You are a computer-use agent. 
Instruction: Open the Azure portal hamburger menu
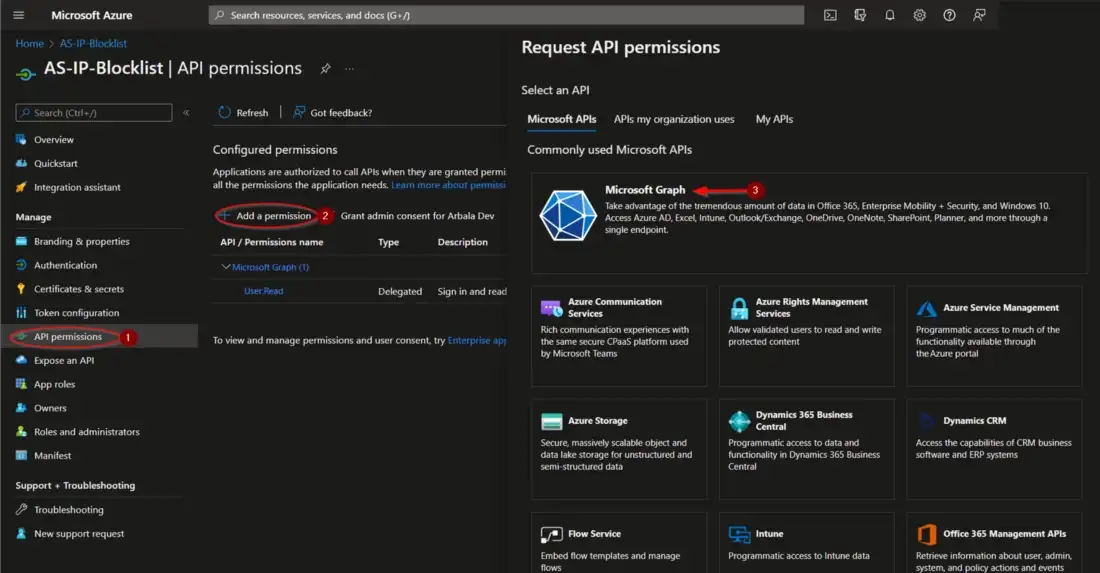pyautogui.click(x=19, y=15)
